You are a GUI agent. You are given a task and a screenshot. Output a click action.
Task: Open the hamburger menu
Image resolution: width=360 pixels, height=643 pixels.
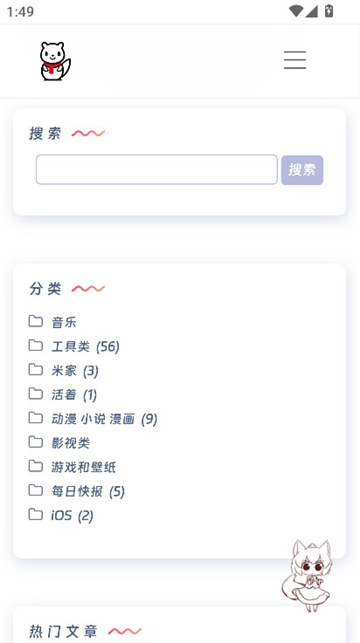295,60
